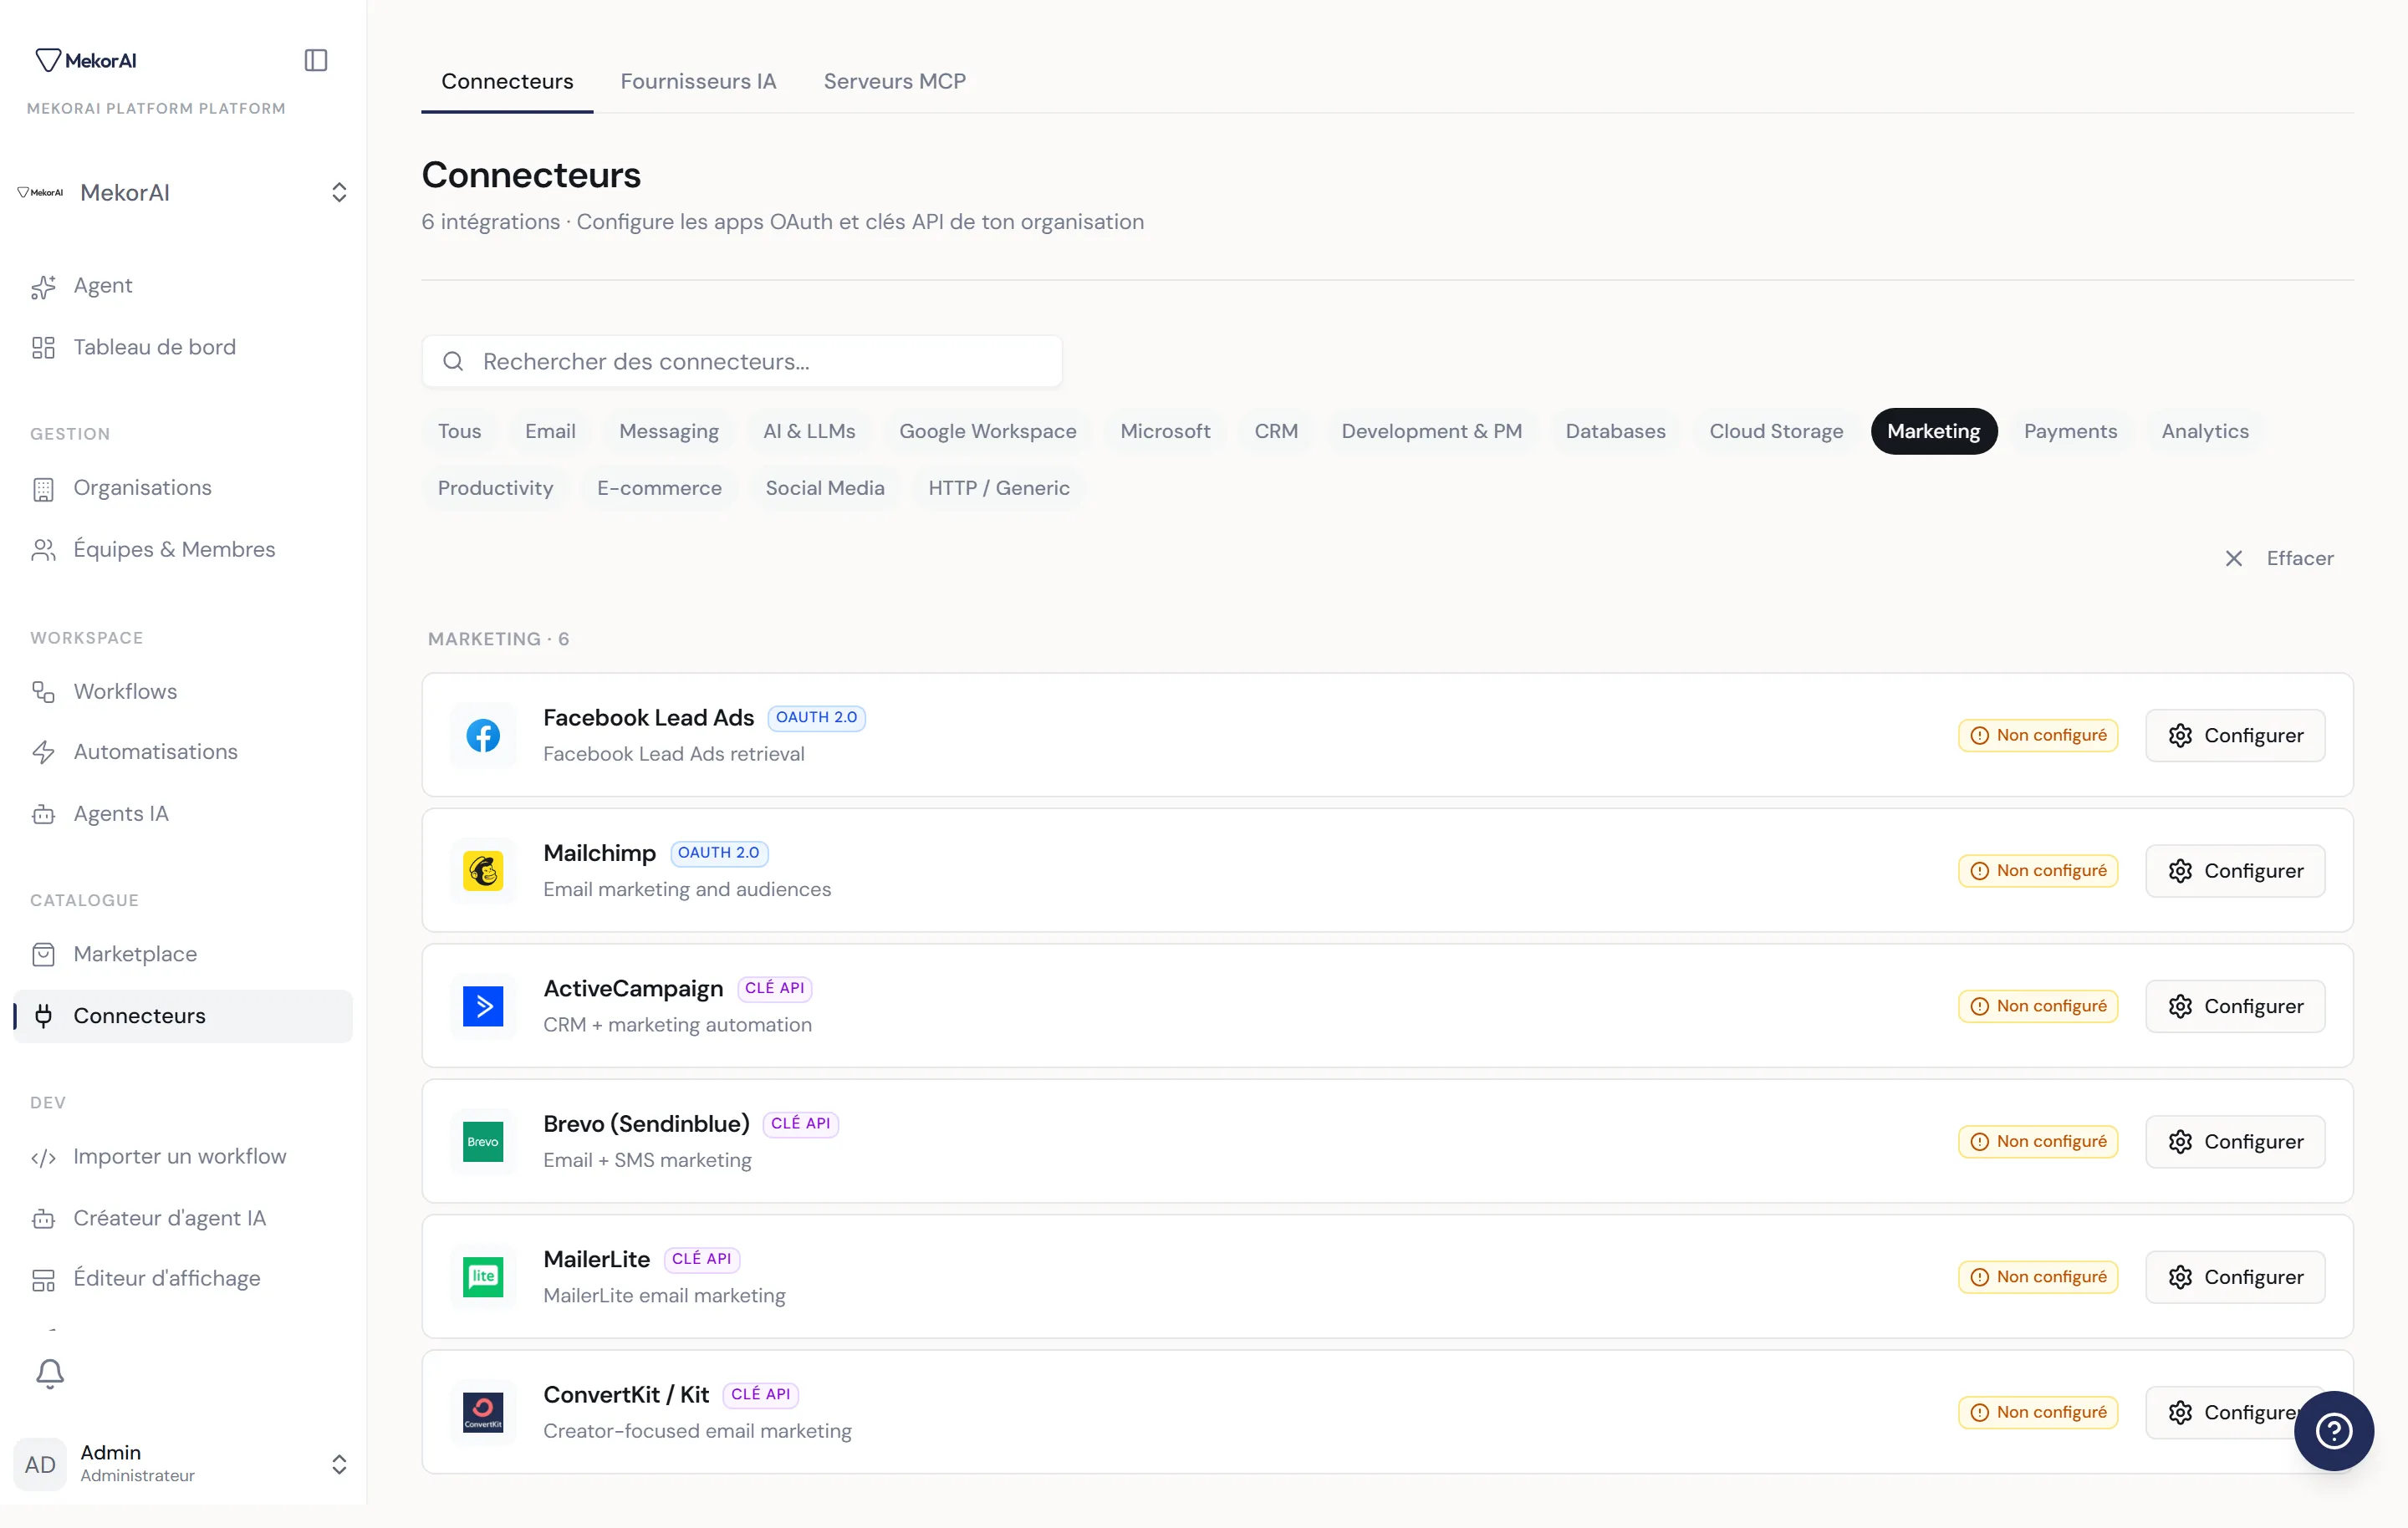Filter connectors by Google Workspace
Screen dimensions: 2408x1528
987,431
